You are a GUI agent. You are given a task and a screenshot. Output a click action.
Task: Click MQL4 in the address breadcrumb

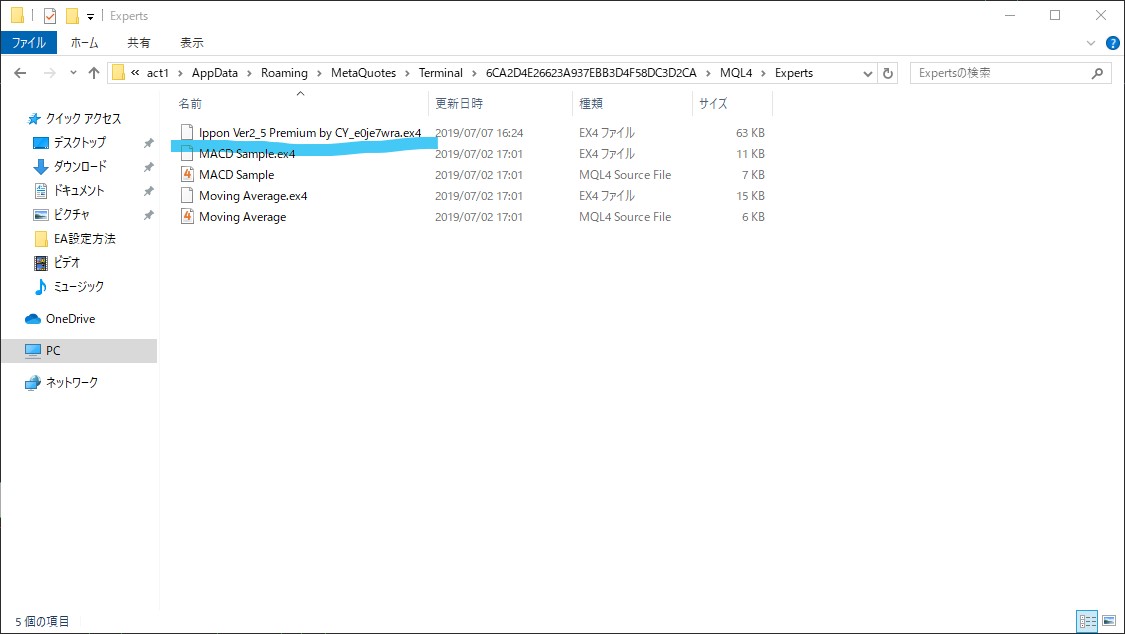pos(736,73)
